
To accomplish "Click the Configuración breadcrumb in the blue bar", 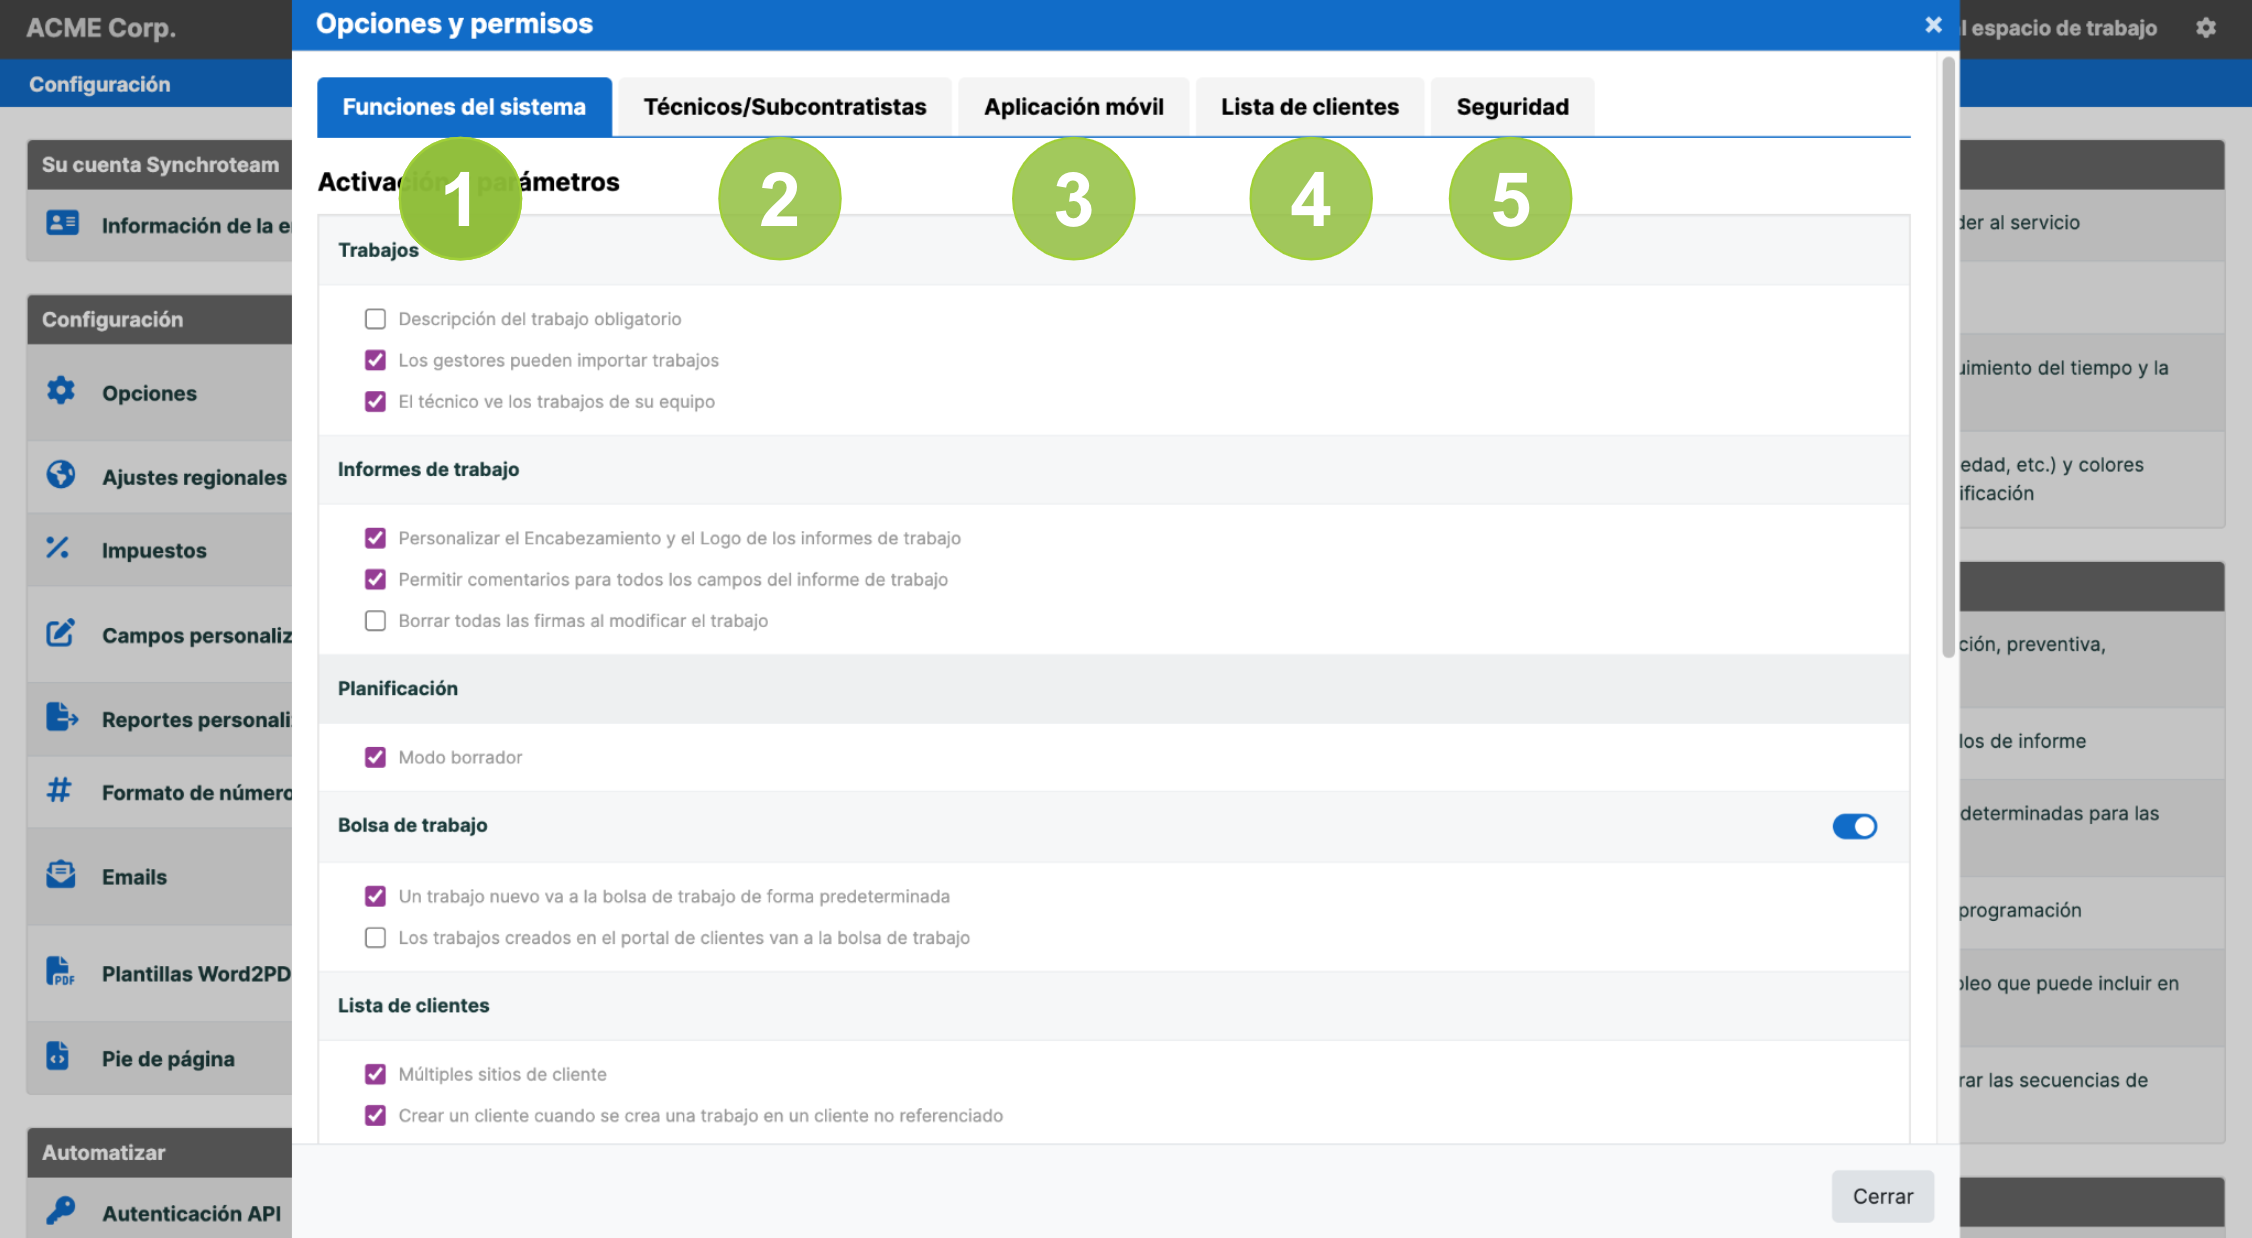I will pos(99,84).
